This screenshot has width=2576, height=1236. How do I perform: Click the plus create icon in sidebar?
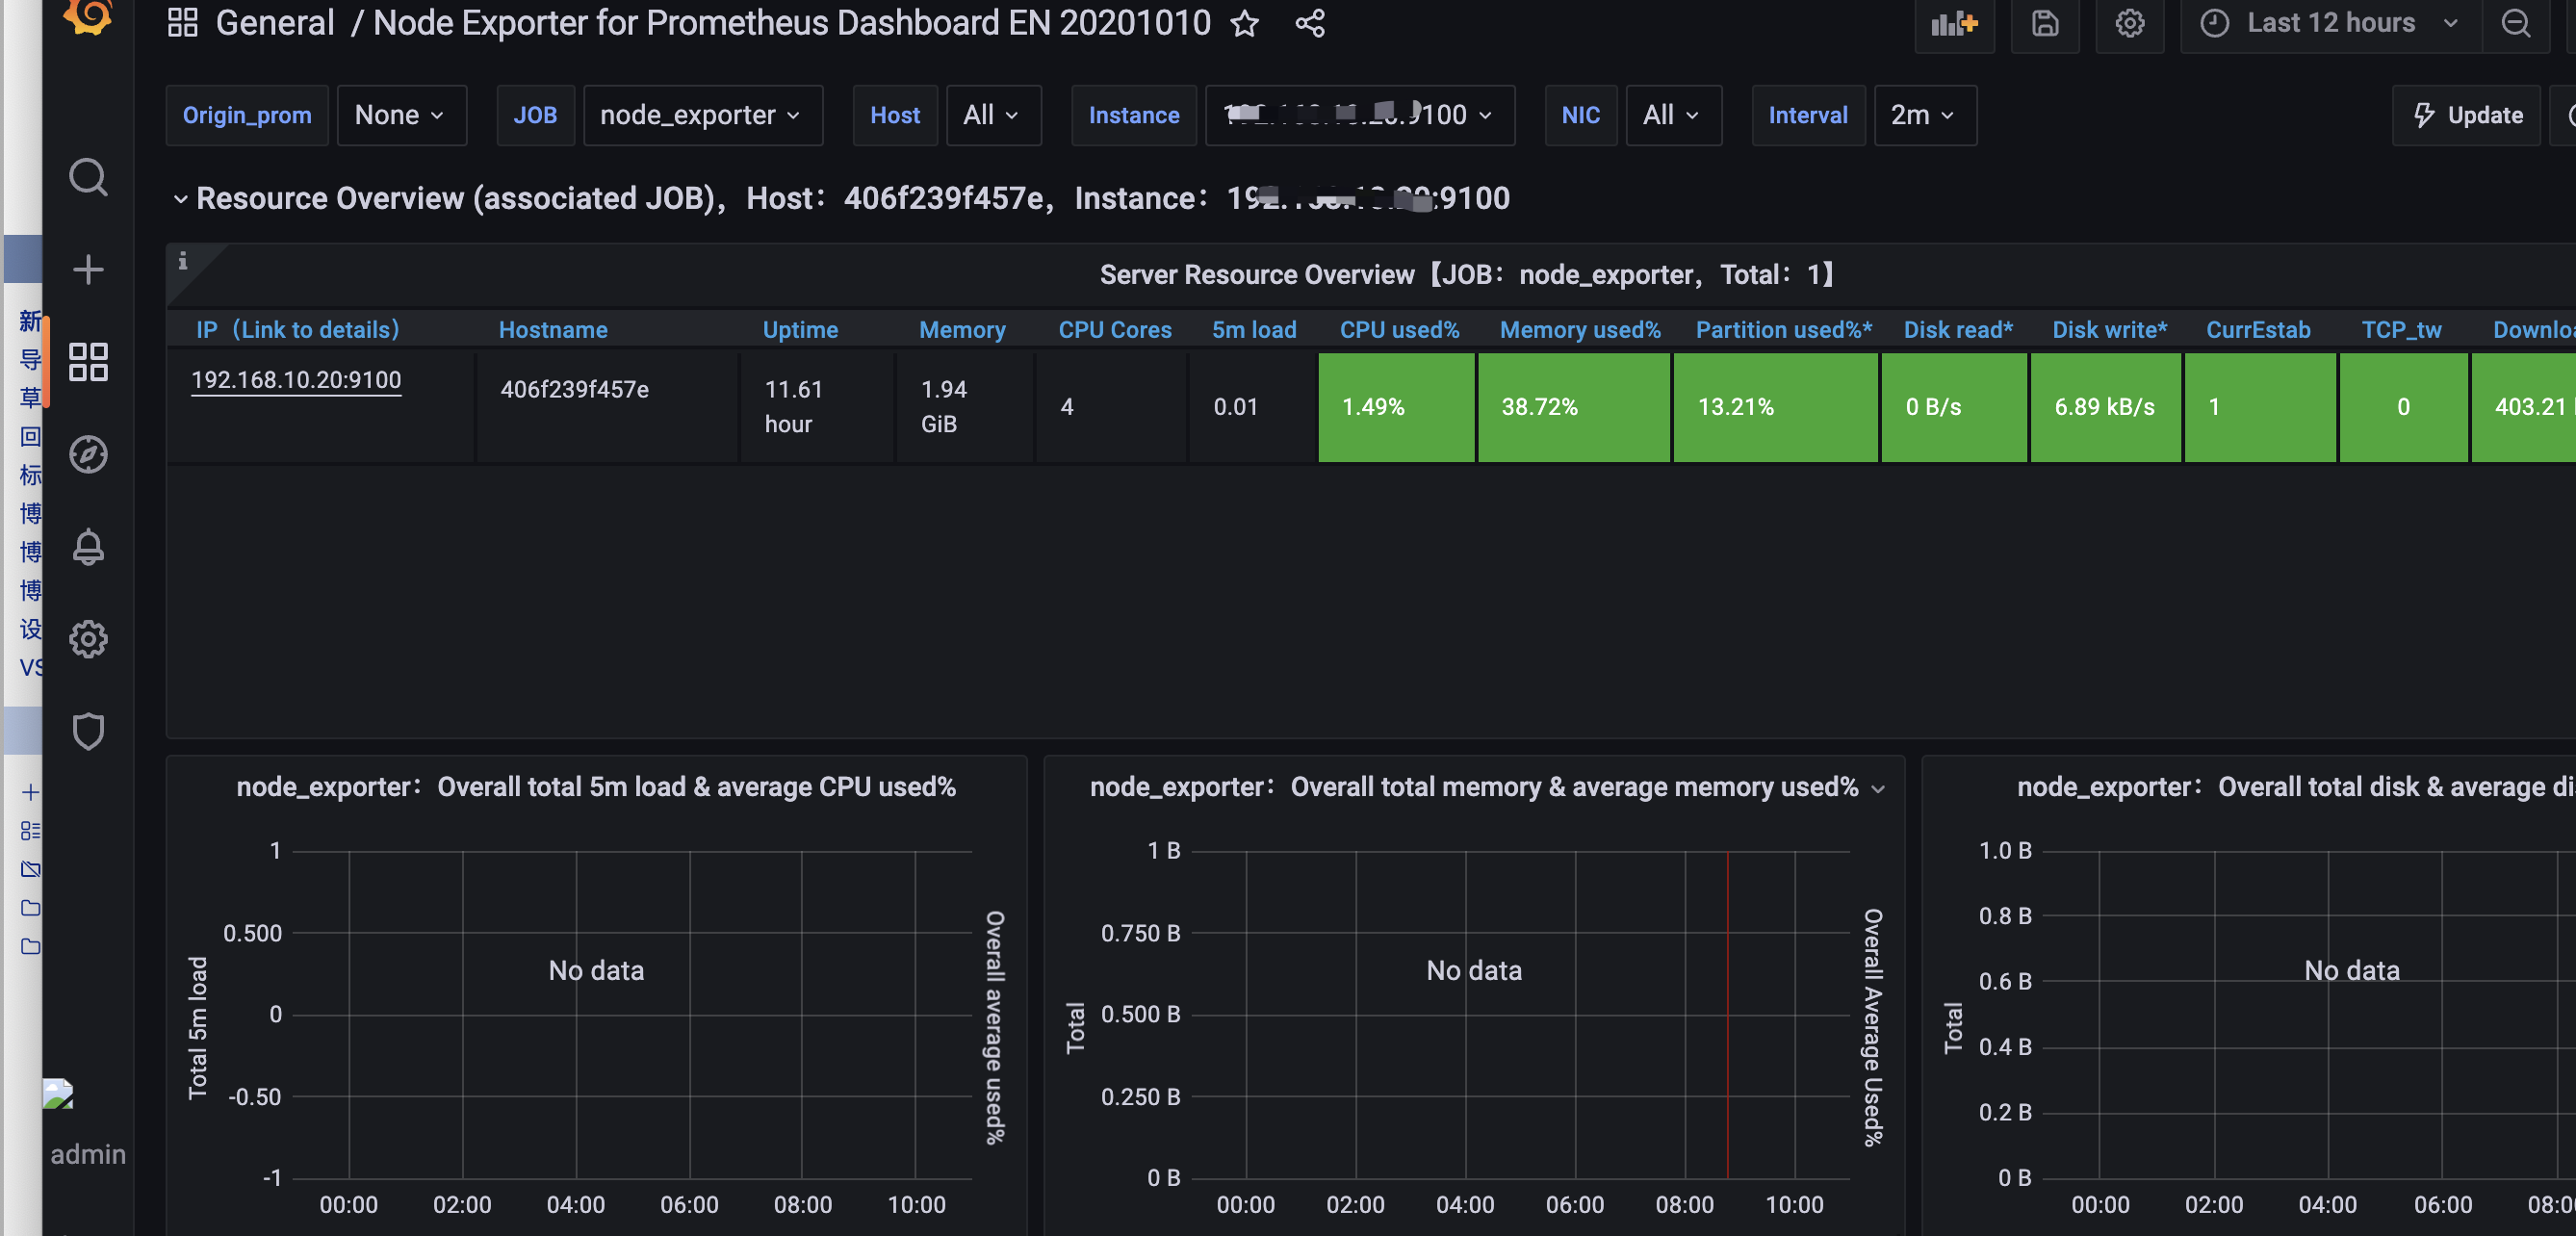point(88,269)
